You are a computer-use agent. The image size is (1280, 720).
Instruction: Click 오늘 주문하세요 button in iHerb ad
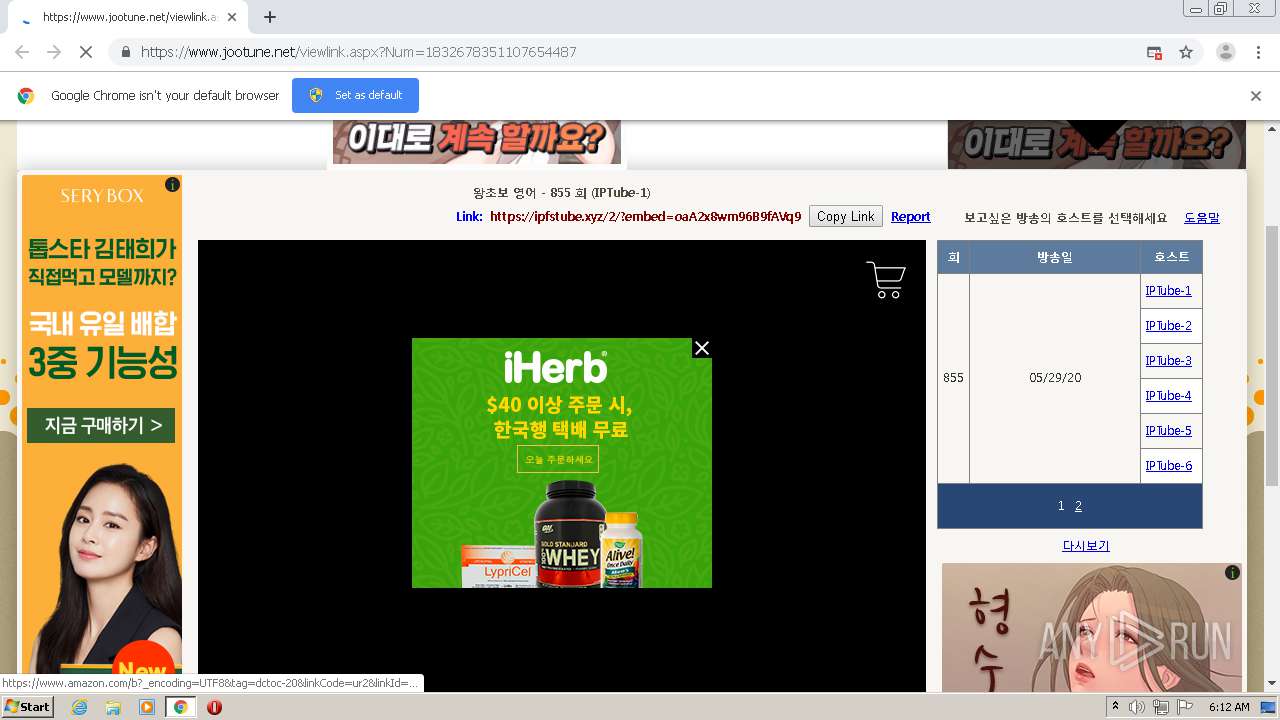558,459
